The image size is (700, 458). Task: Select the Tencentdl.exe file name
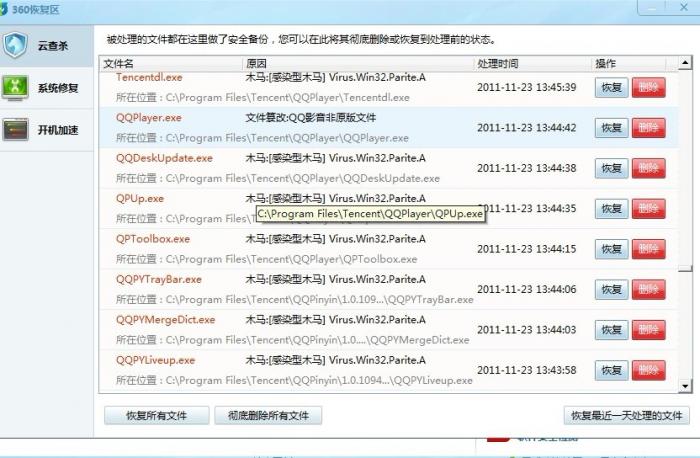coord(149,77)
